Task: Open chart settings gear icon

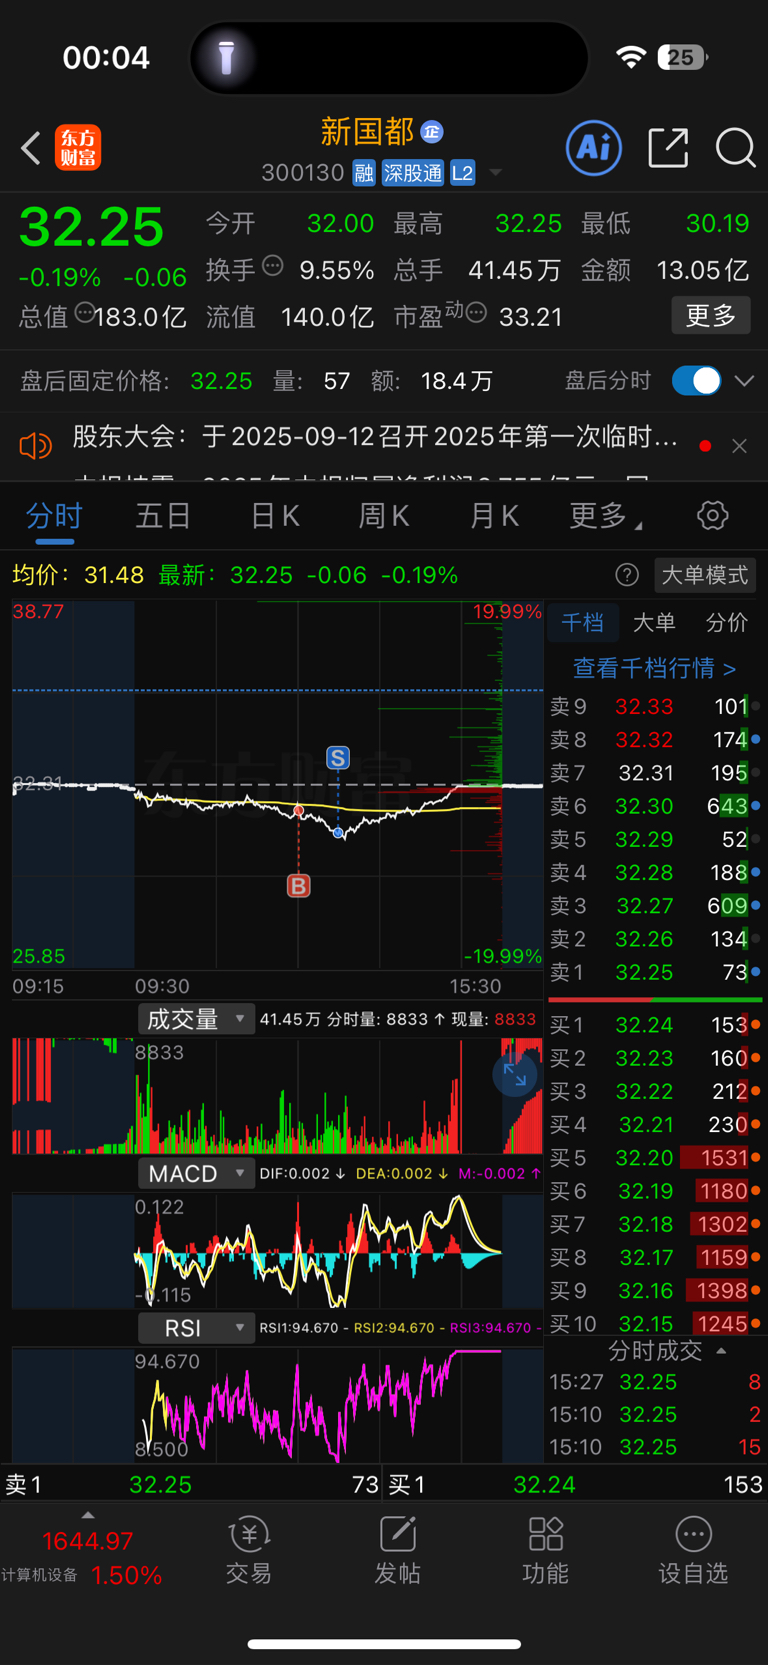Action: pyautogui.click(x=712, y=516)
